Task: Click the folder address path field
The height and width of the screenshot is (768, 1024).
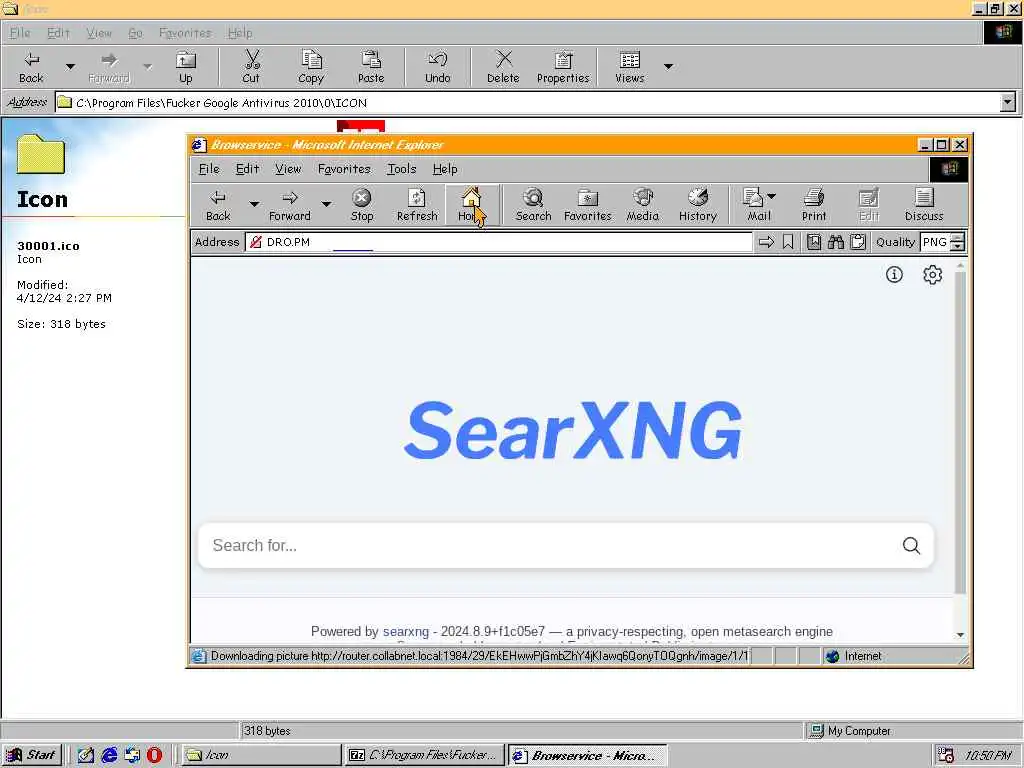Action: (528, 103)
